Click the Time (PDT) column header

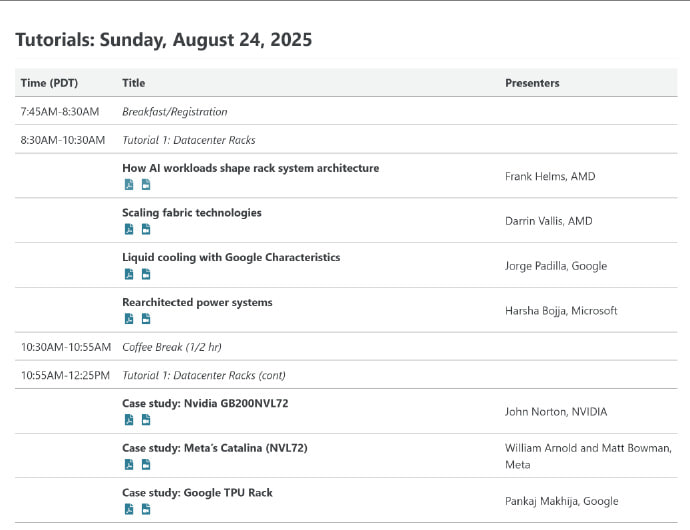coord(49,83)
